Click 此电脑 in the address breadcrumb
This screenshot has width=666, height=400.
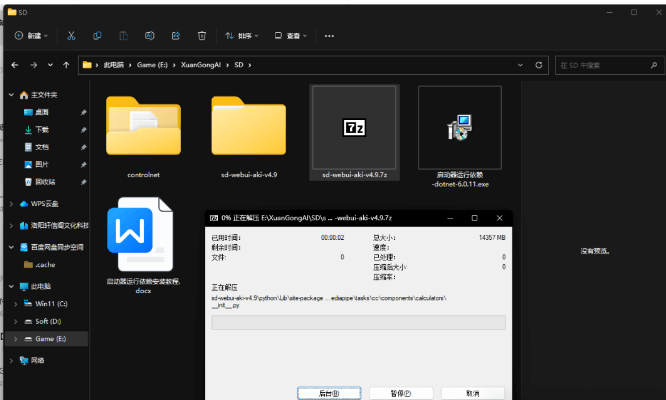[x=113, y=65]
